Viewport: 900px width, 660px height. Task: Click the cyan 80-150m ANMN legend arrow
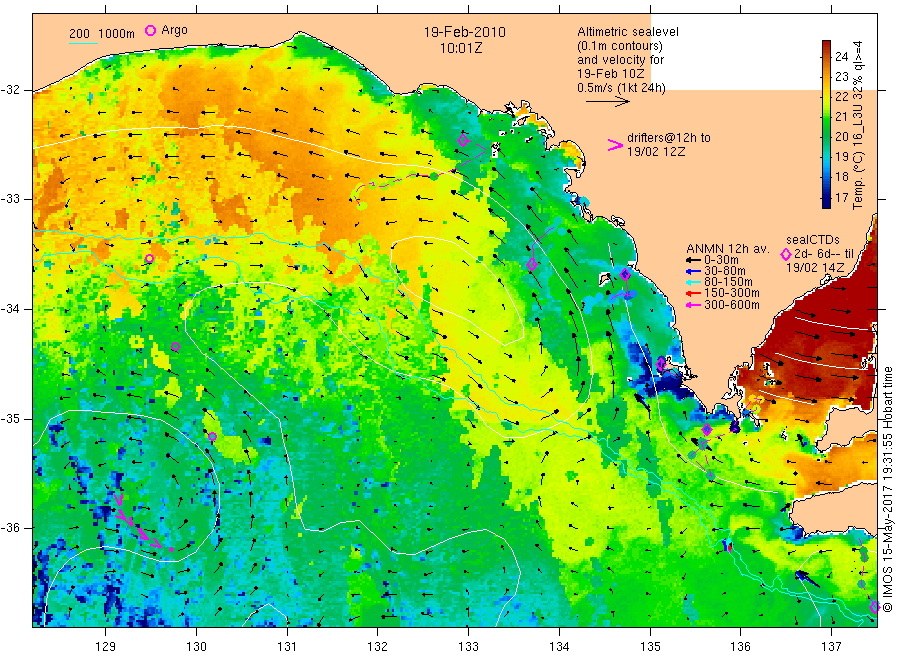pos(693,282)
